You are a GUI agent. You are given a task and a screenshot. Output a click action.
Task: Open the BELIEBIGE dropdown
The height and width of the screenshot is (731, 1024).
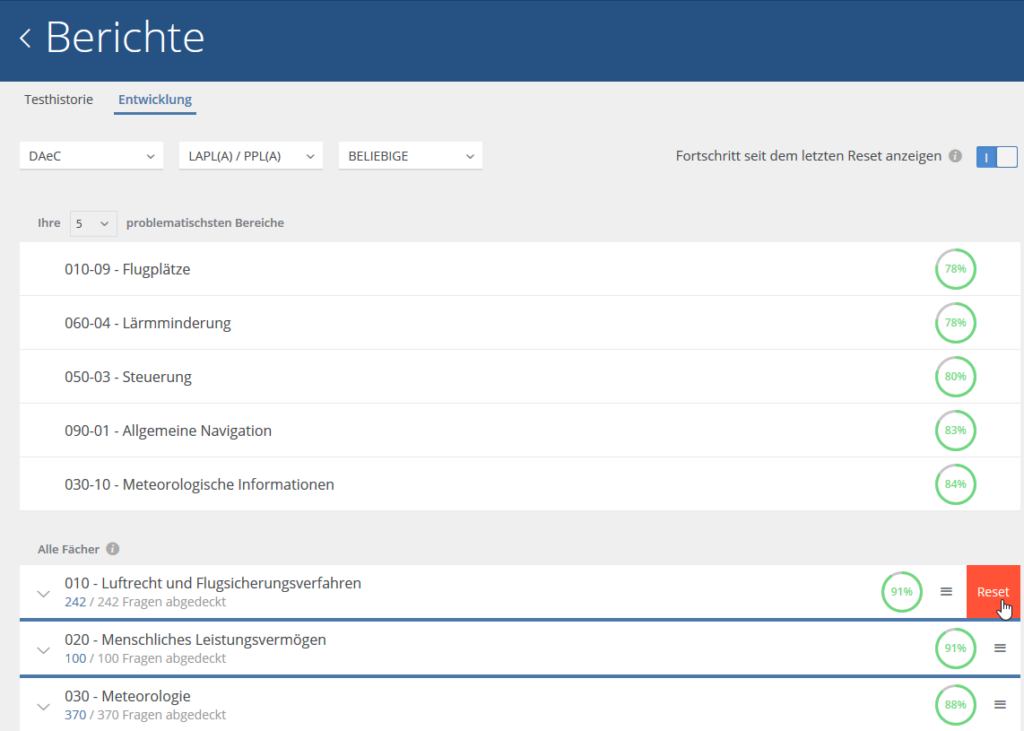click(410, 156)
